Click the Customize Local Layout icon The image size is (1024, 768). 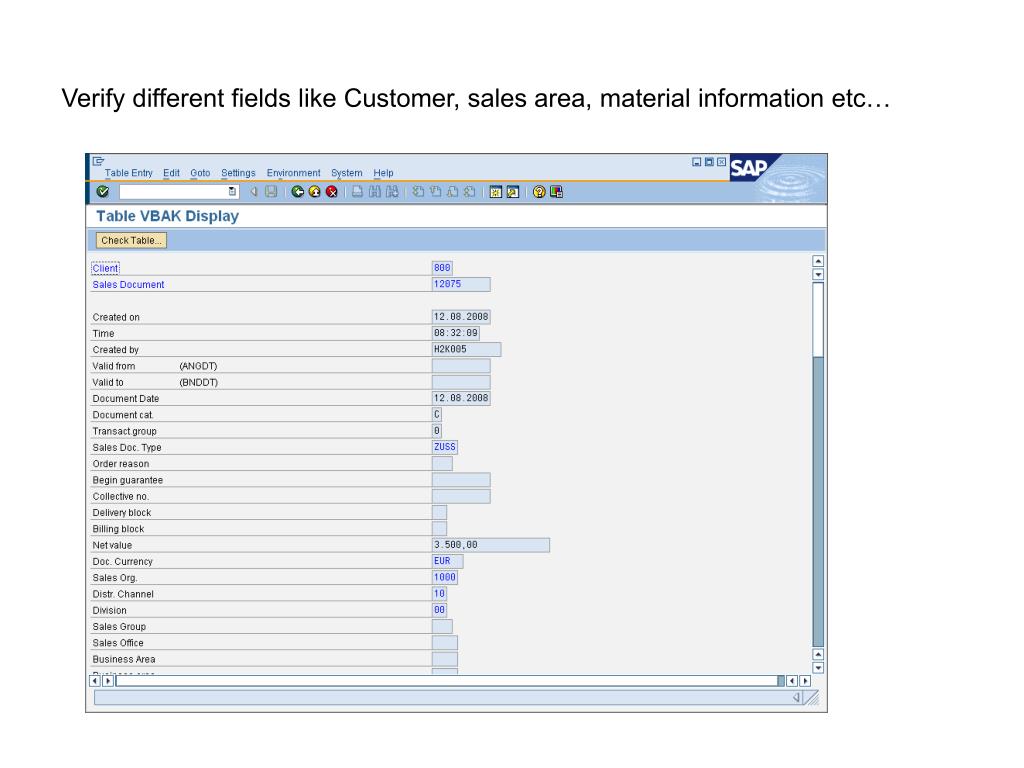point(556,191)
